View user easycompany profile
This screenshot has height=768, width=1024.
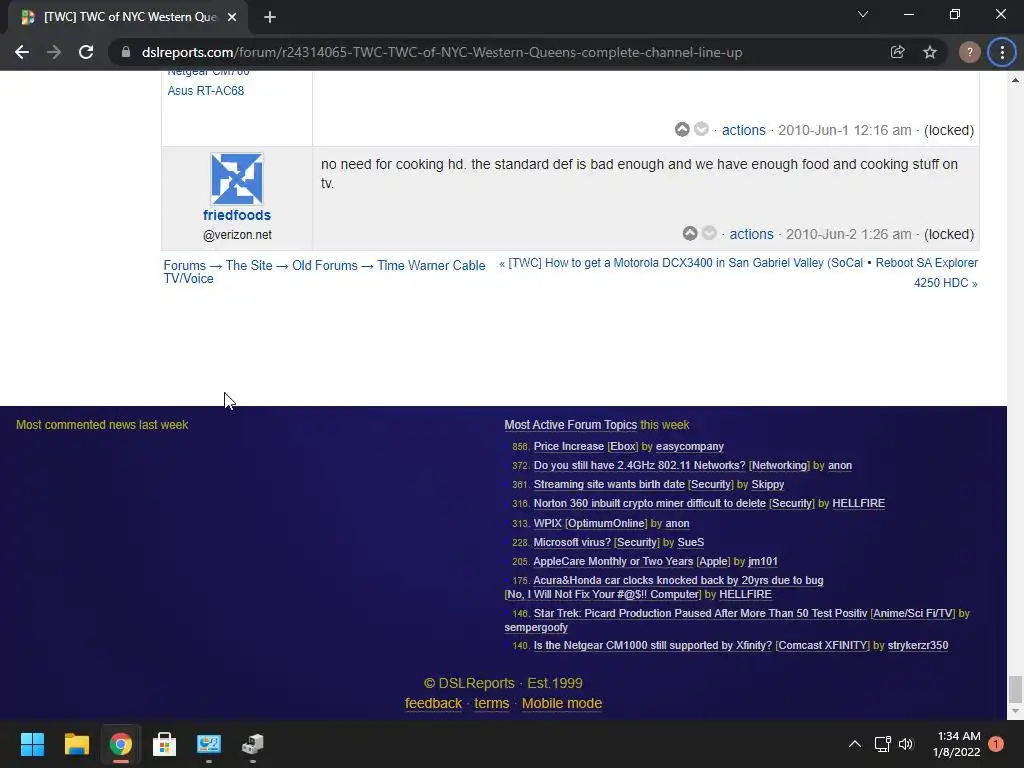[690, 446]
